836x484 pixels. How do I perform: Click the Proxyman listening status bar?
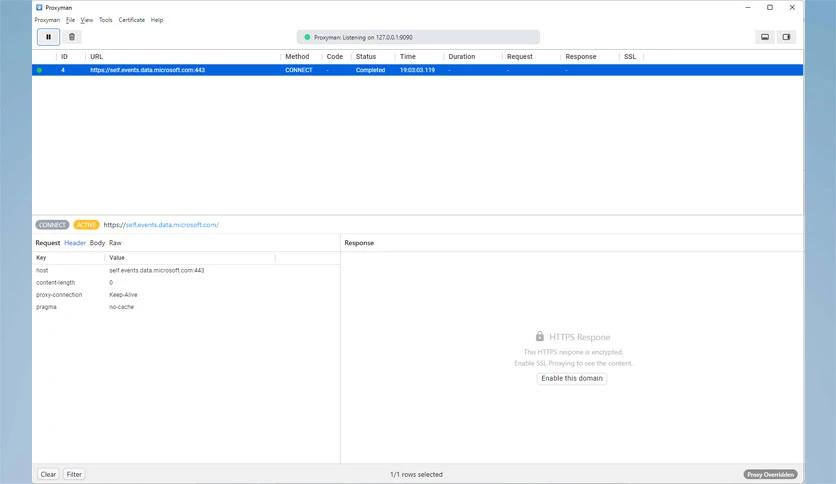[418, 37]
